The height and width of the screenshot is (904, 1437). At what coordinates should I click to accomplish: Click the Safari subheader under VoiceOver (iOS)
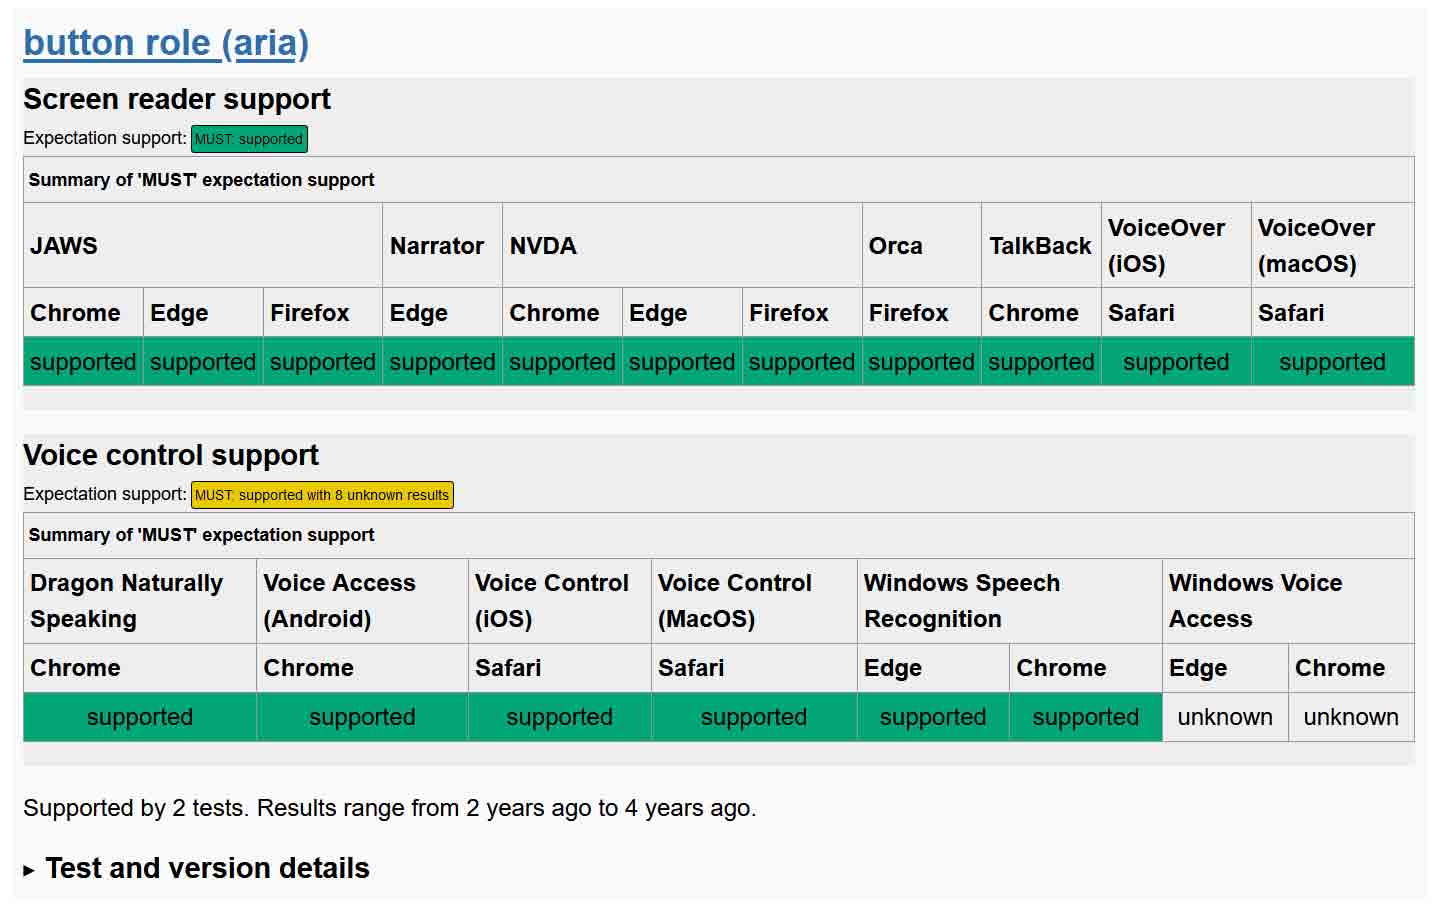(x=1176, y=313)
